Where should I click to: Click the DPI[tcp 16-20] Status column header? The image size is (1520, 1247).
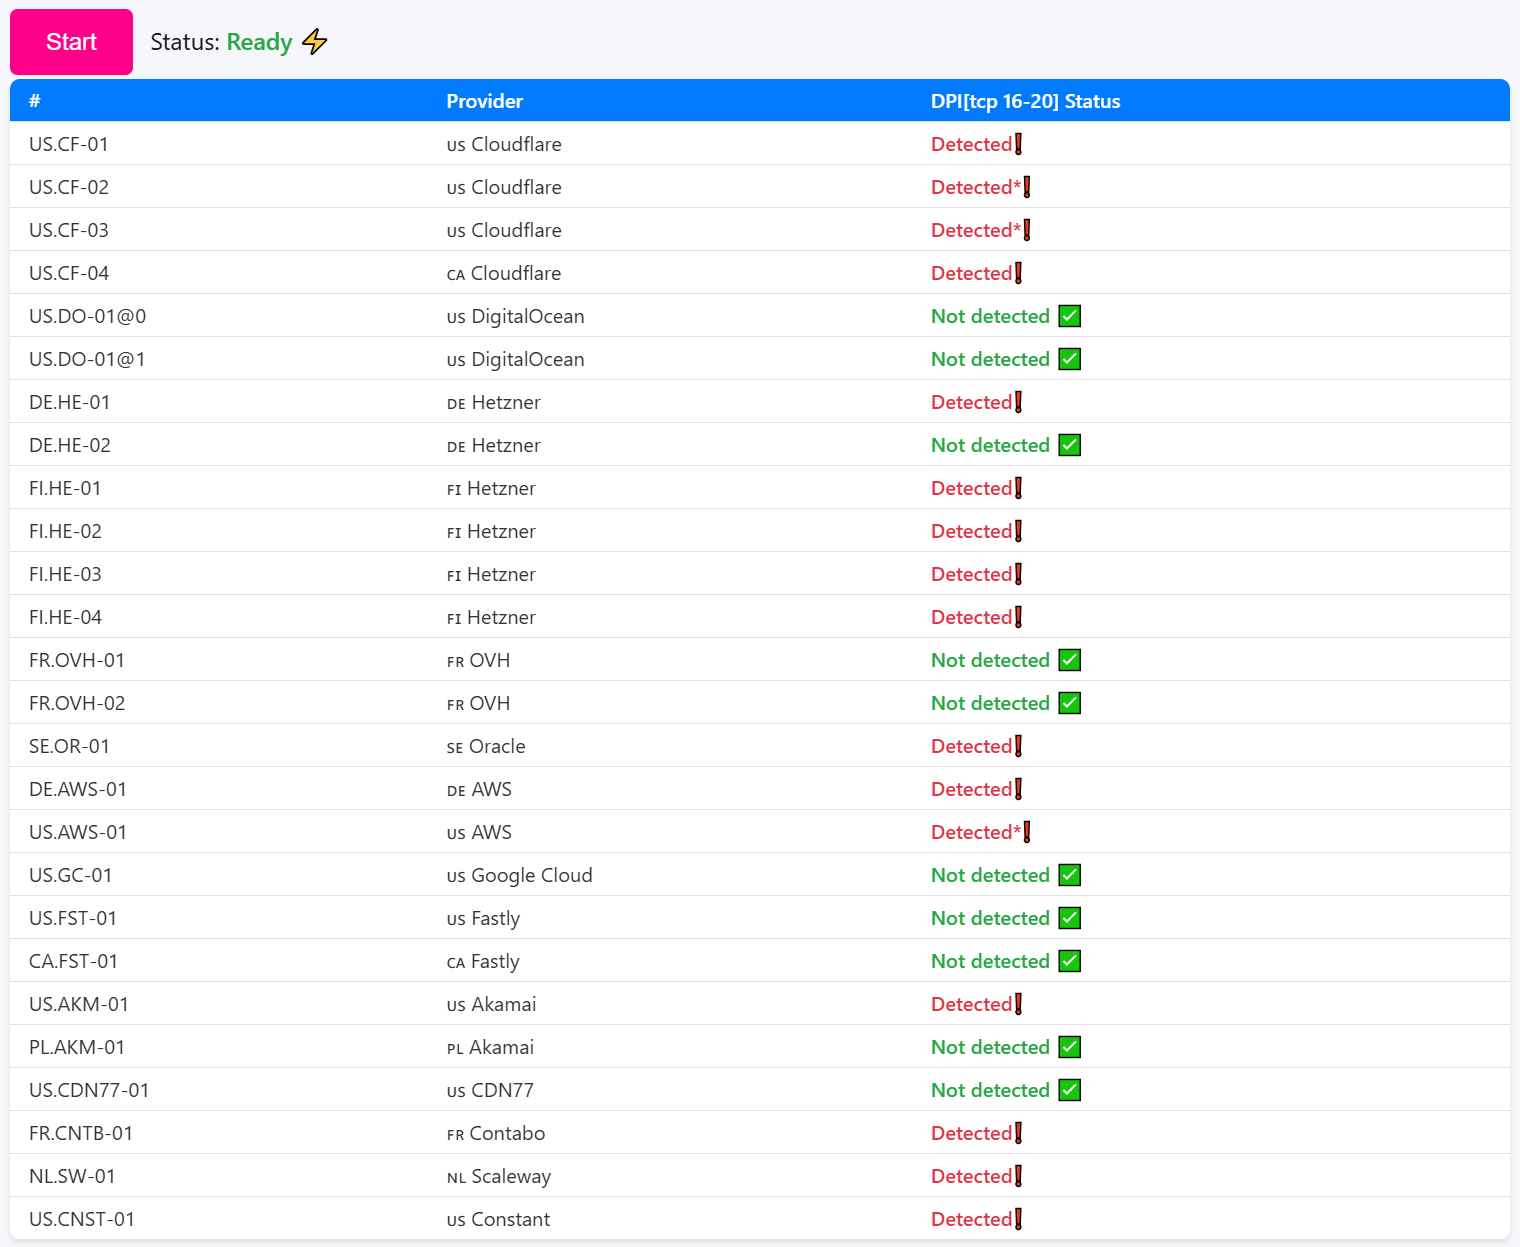coord(1025,101)
